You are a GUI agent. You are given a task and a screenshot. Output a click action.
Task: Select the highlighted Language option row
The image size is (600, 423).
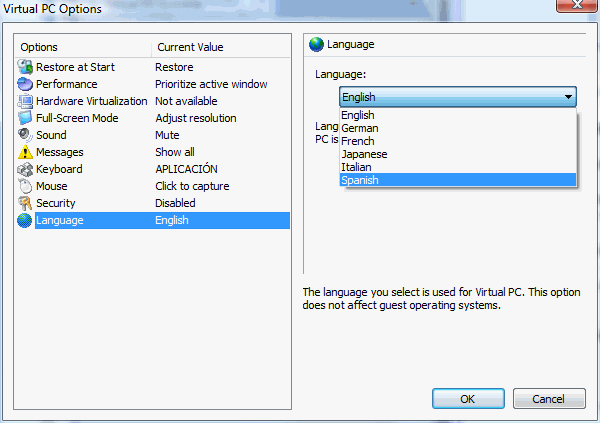click(x=153, y=220)
